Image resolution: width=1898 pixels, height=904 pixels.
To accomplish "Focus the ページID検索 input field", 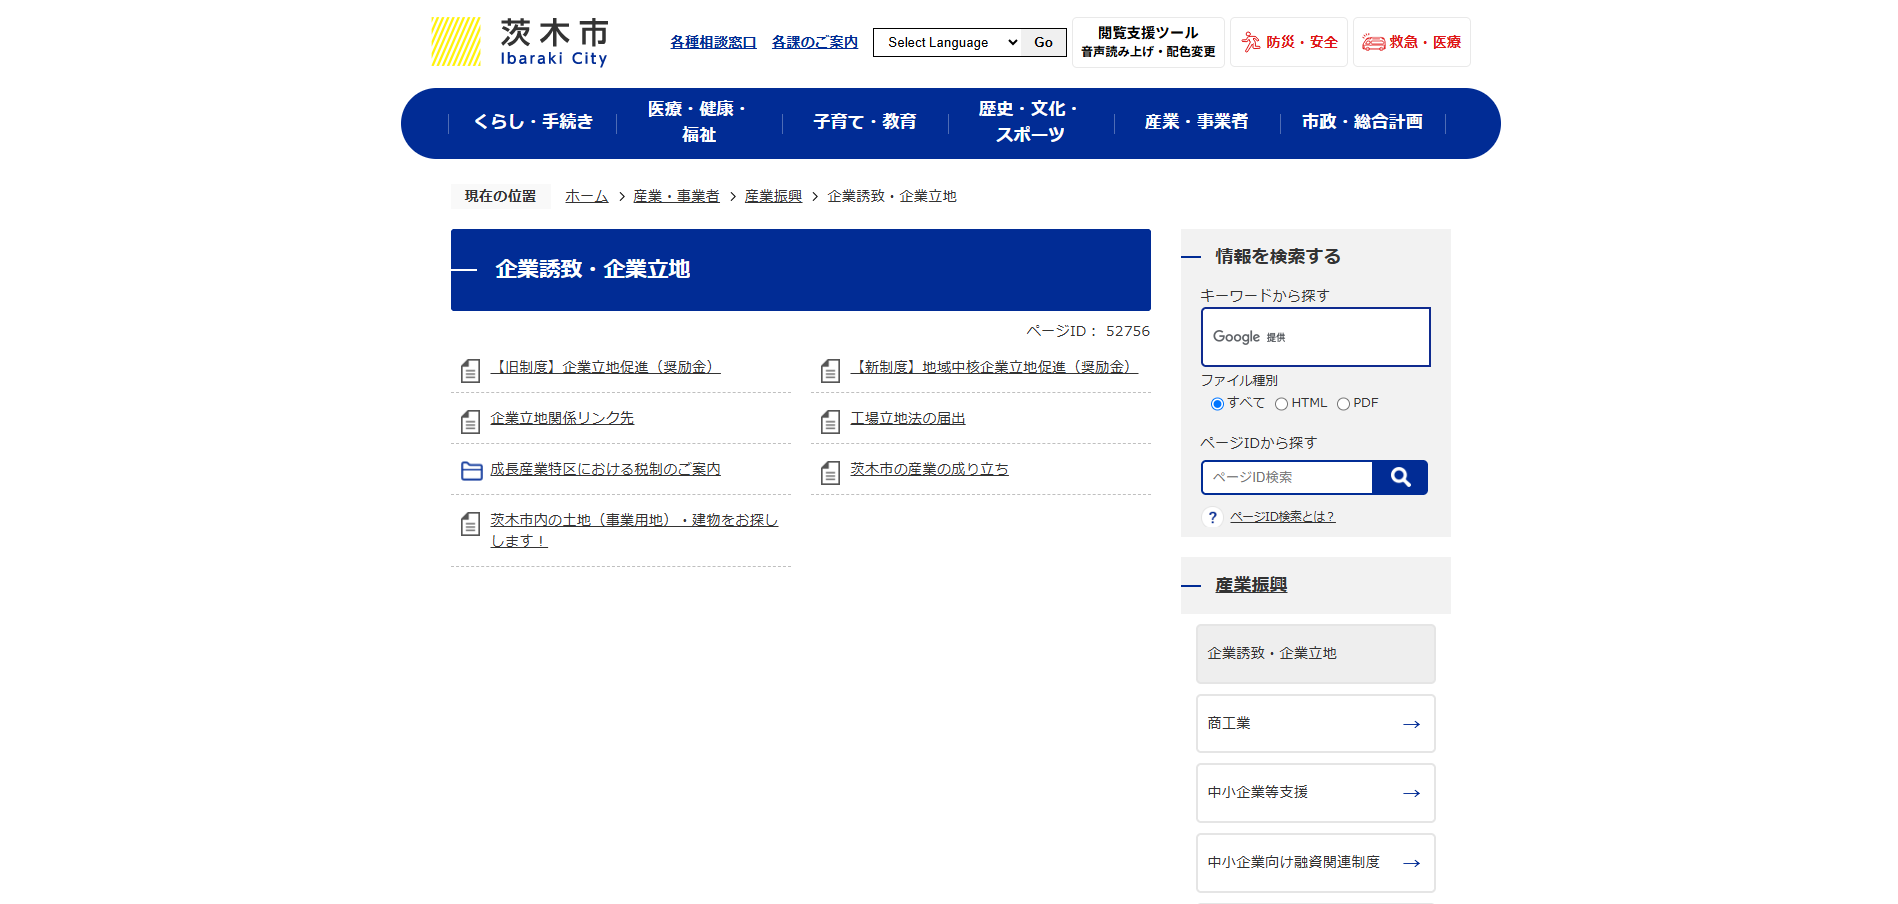I will point(1288,478).
